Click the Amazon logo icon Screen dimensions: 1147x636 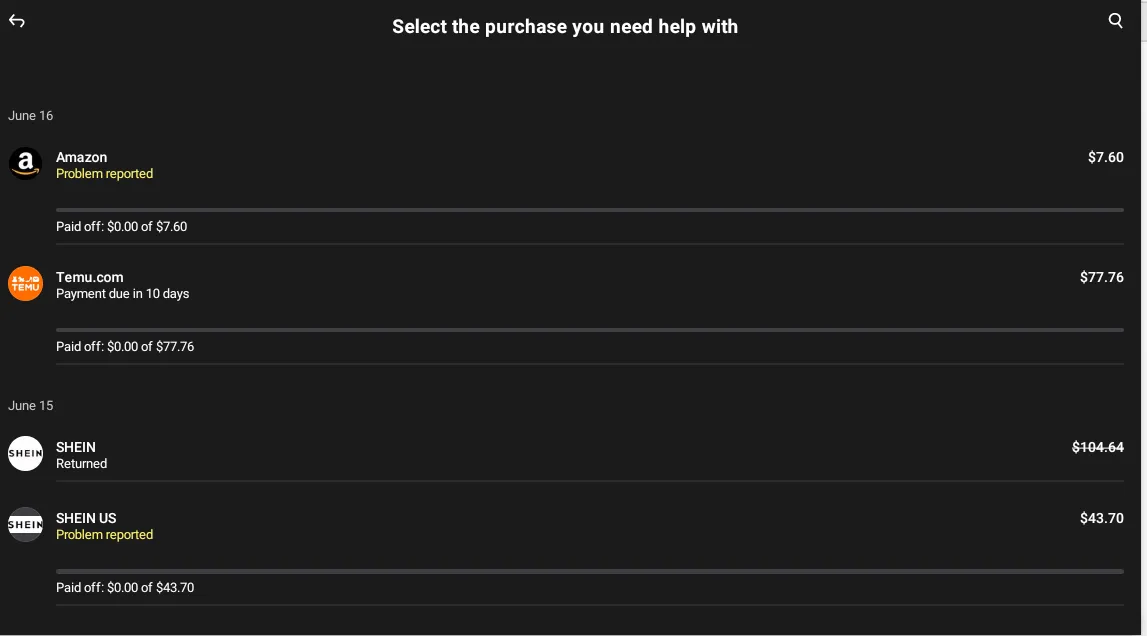[x=25, y=163]
